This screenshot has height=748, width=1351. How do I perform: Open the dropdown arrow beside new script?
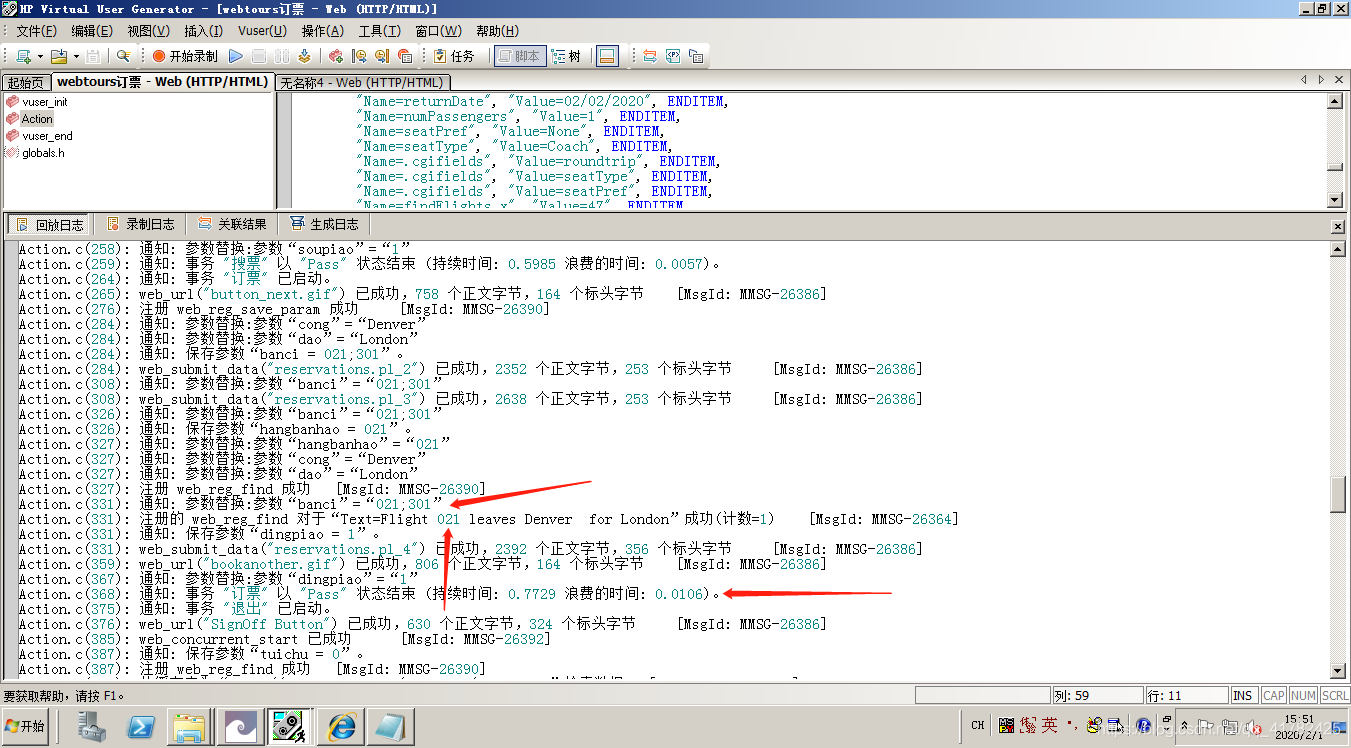40,56
